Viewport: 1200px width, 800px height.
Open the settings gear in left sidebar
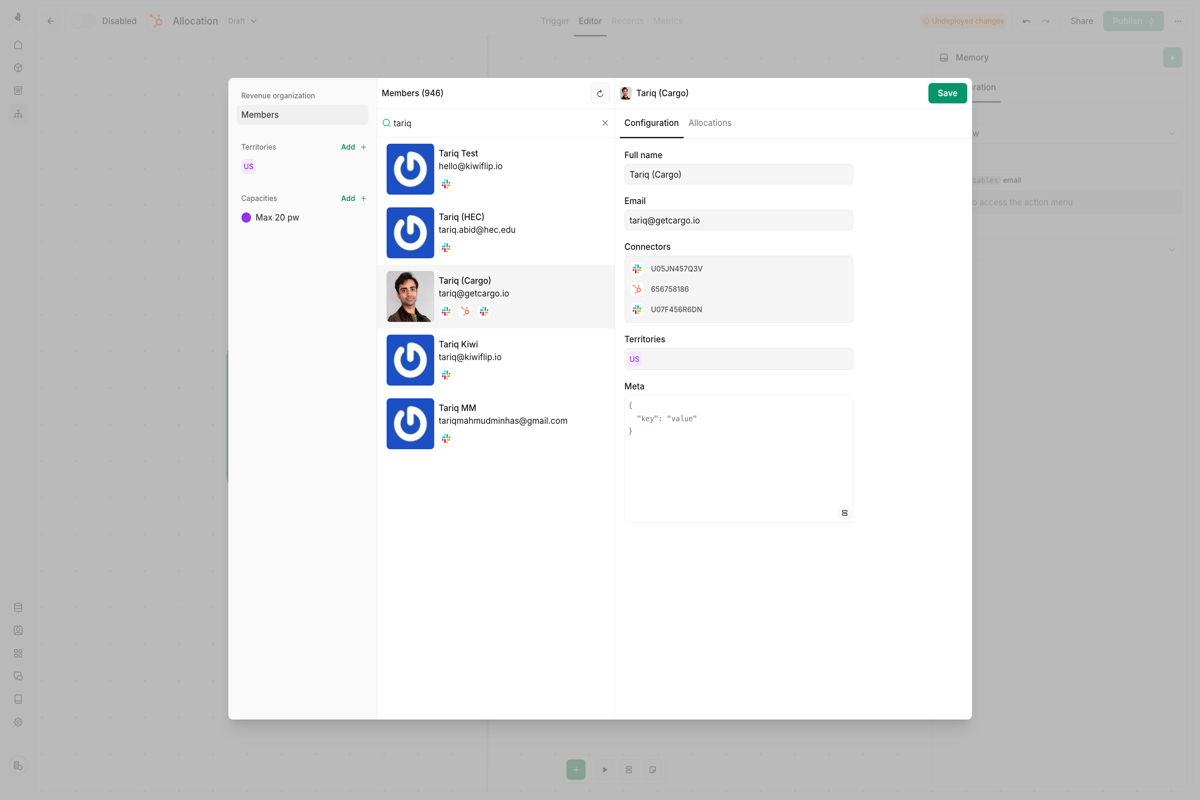coord(18,722)
